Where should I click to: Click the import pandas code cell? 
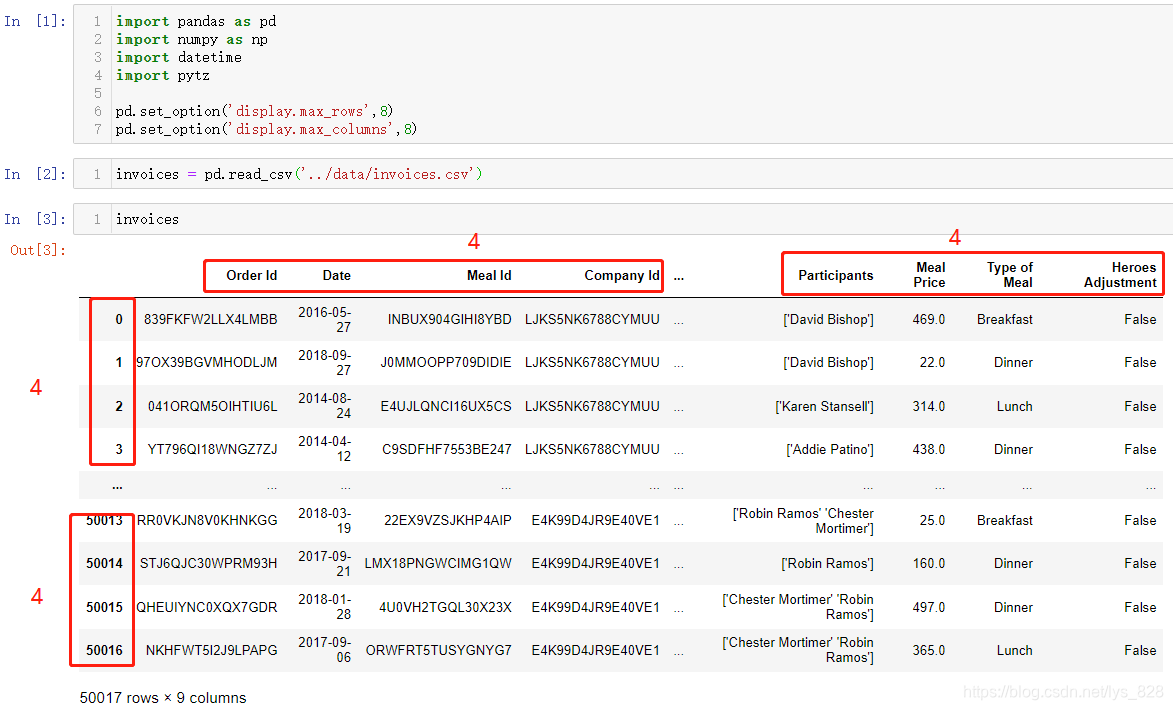coord(623,74)
